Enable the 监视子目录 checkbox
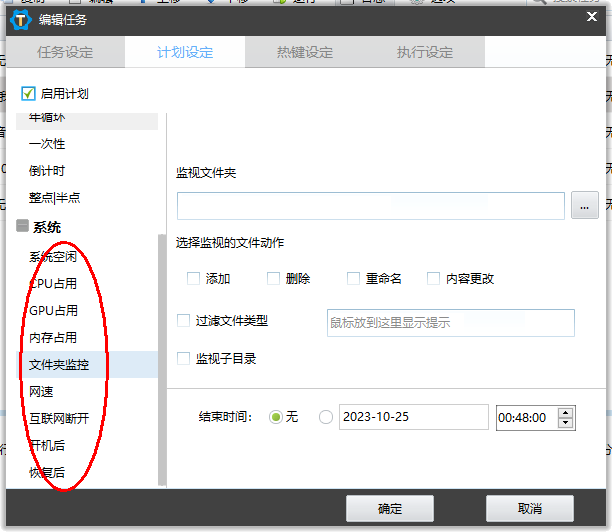 [x=183, y=358]
